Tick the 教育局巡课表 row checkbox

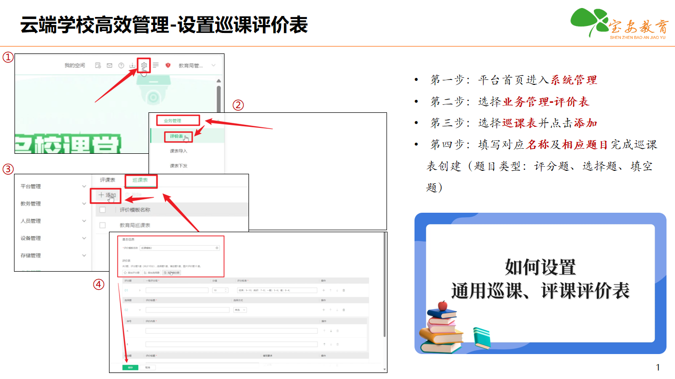[x=102, y=225]
